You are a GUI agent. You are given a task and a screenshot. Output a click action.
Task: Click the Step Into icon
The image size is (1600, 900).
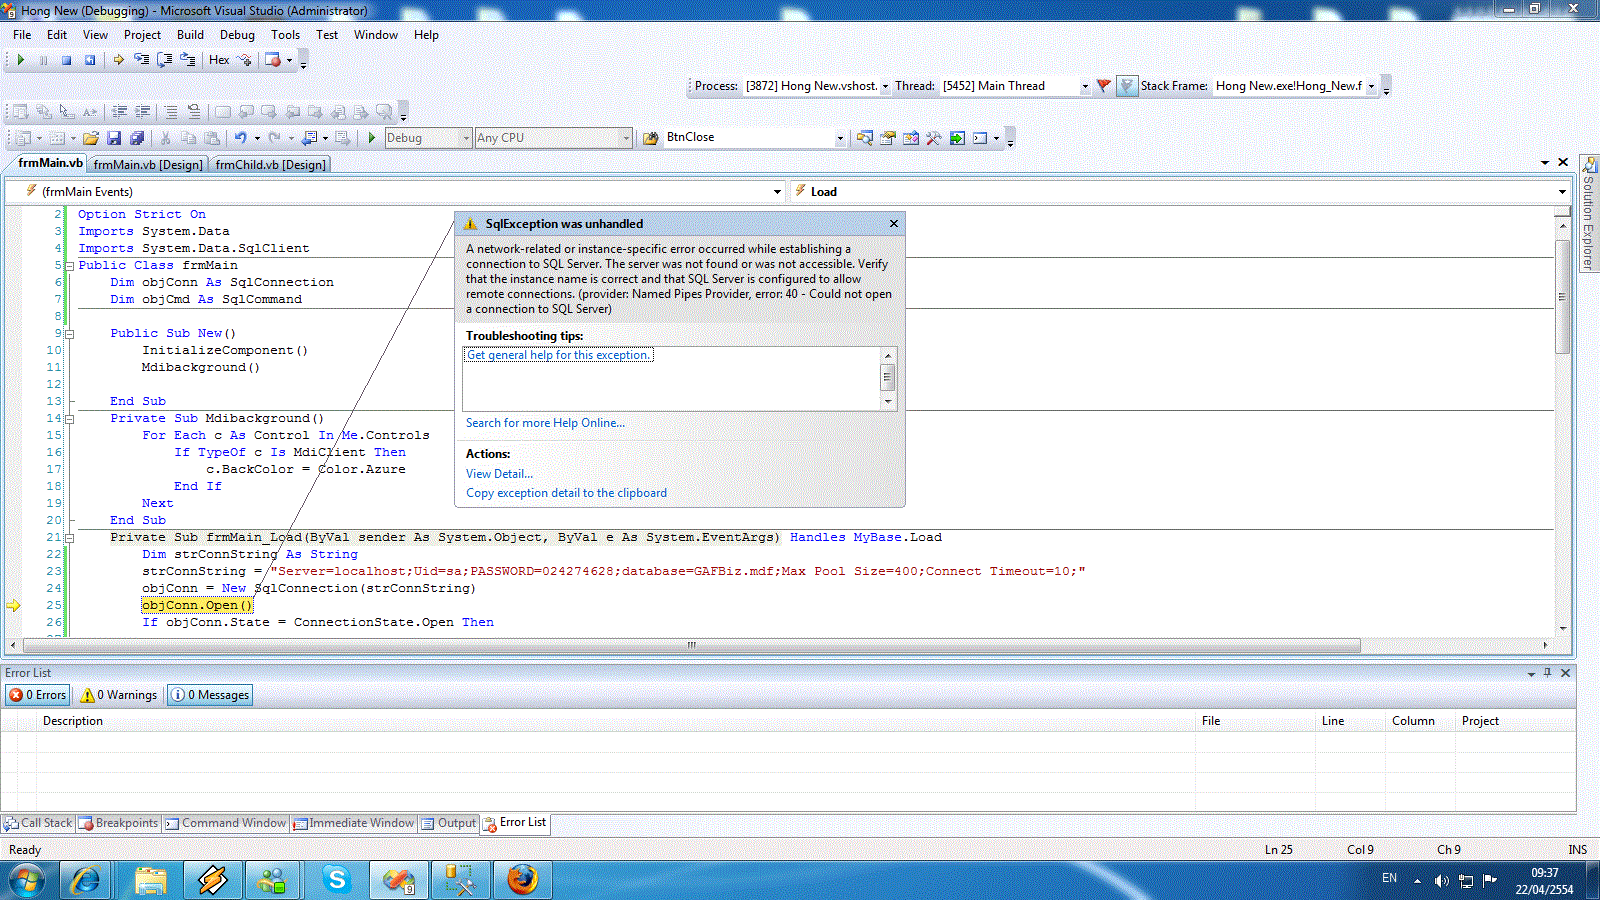pyautogui.click(x=141, y=60)
